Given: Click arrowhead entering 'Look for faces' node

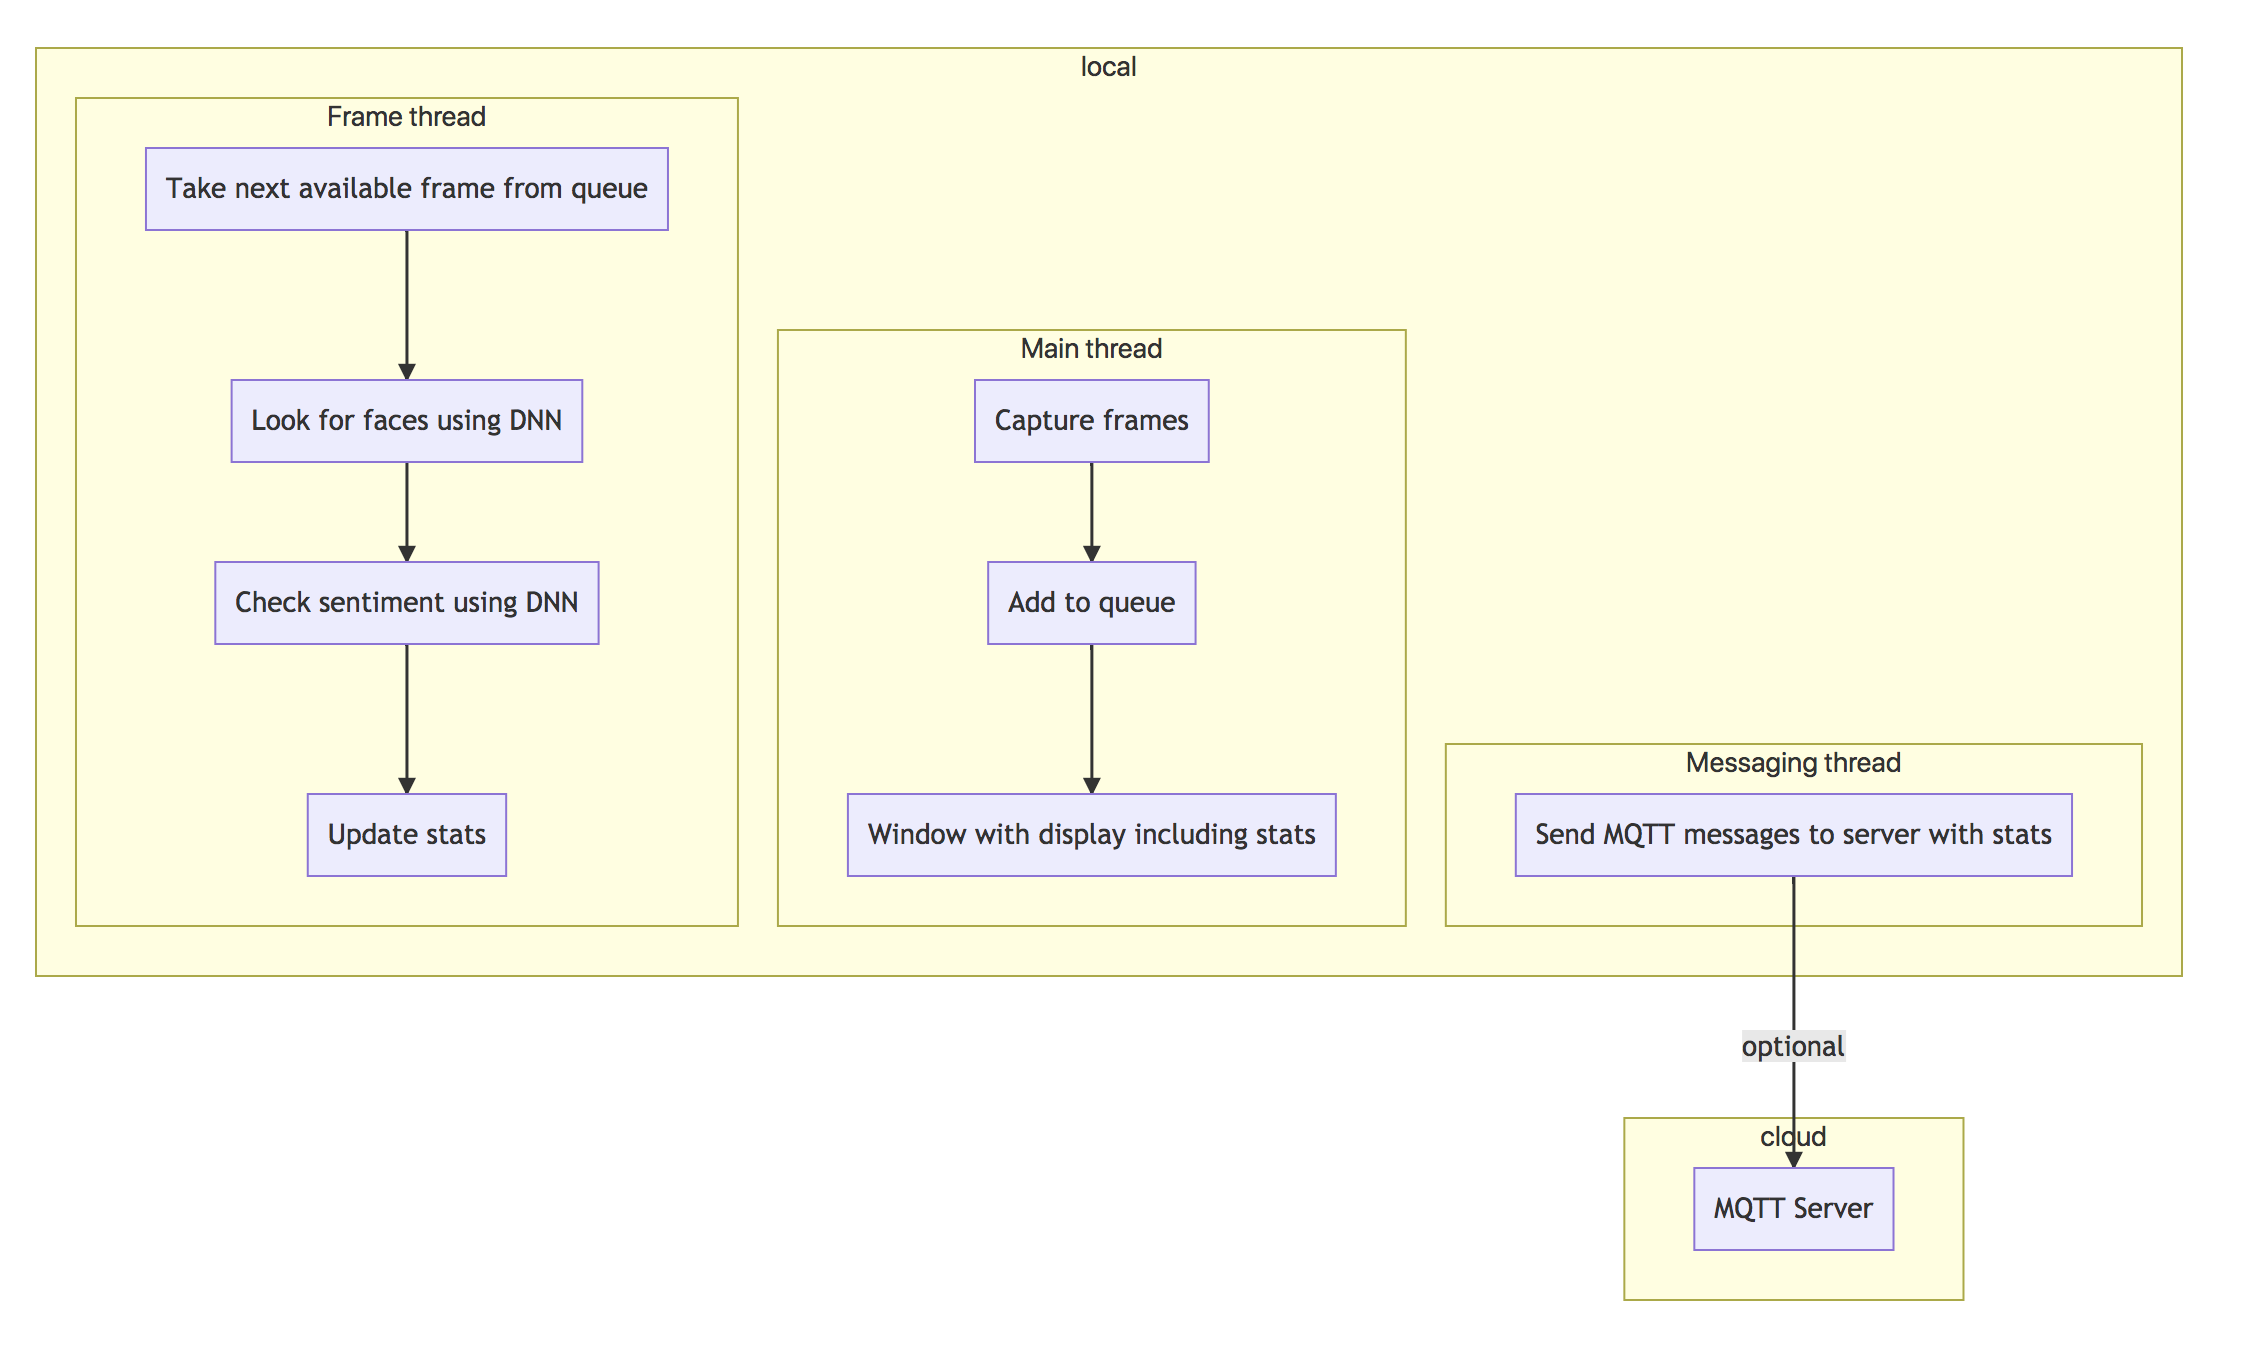Looking at the screenshot, I should 406,372.
